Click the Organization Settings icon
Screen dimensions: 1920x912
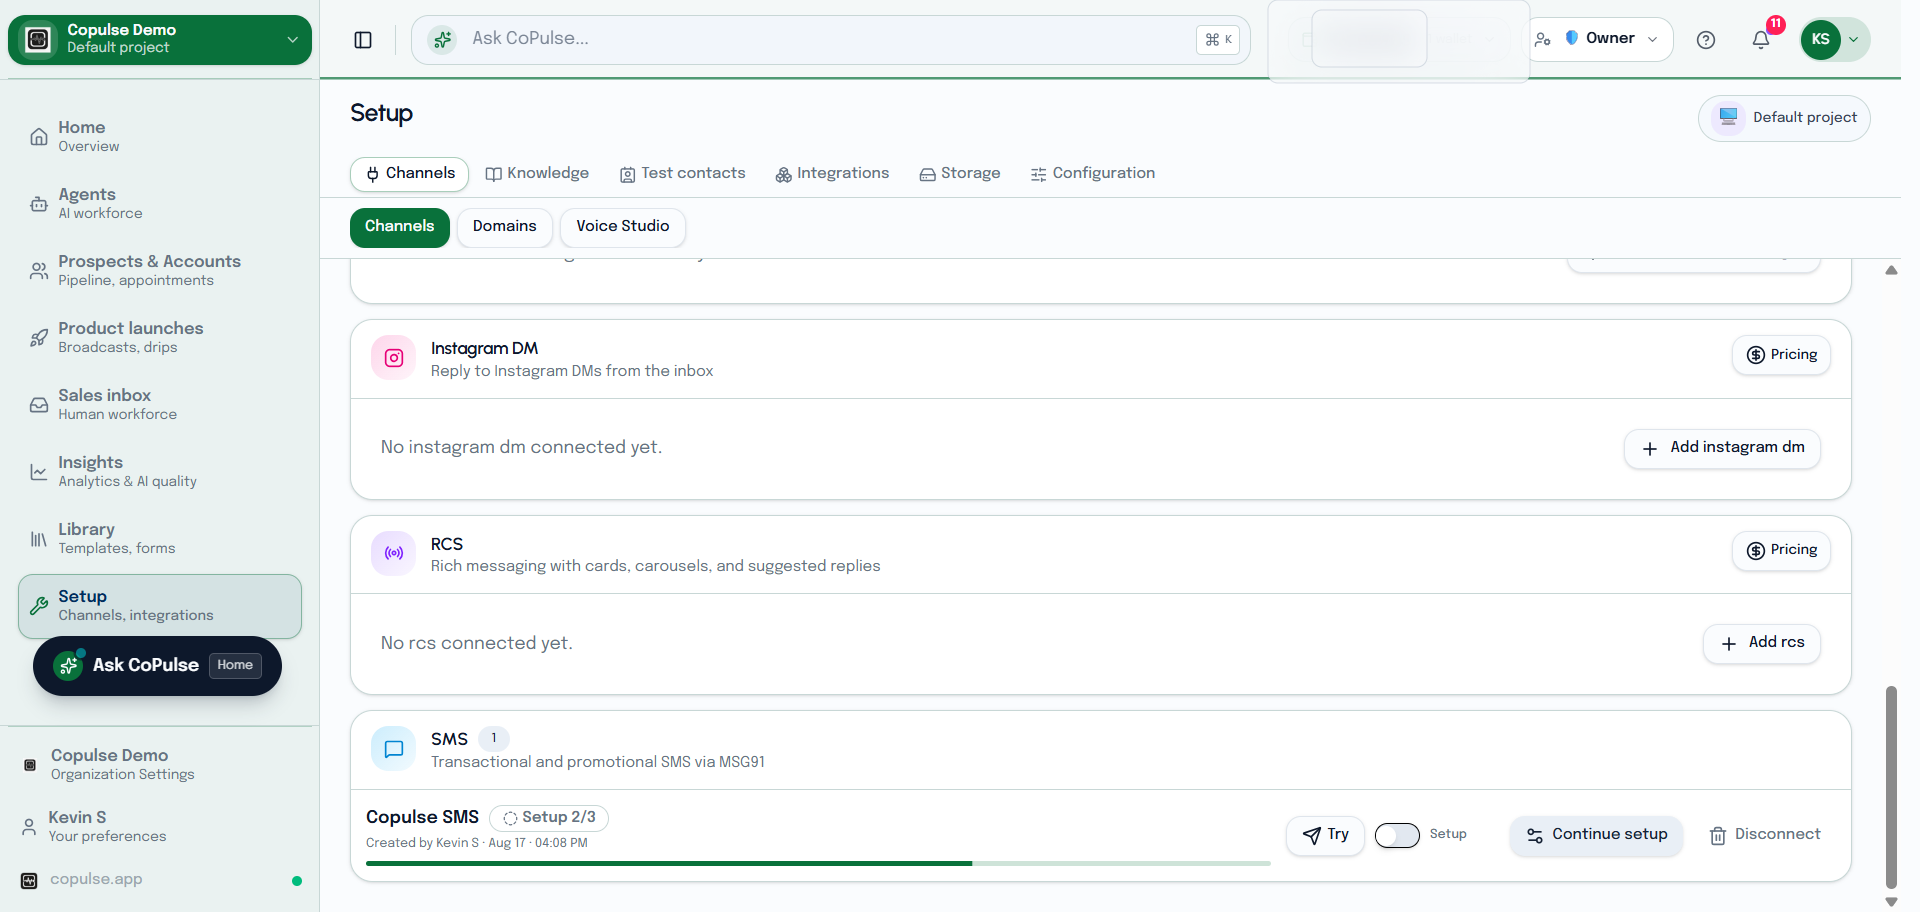click(x=30, y=765)
